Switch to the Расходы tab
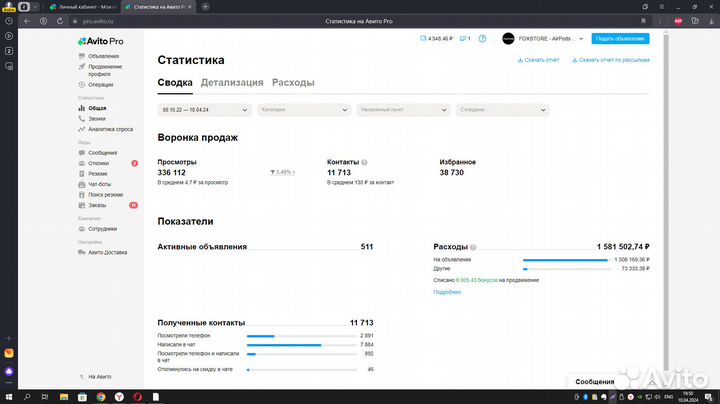The height and width of the screenshot is (404, 720). 293,83
